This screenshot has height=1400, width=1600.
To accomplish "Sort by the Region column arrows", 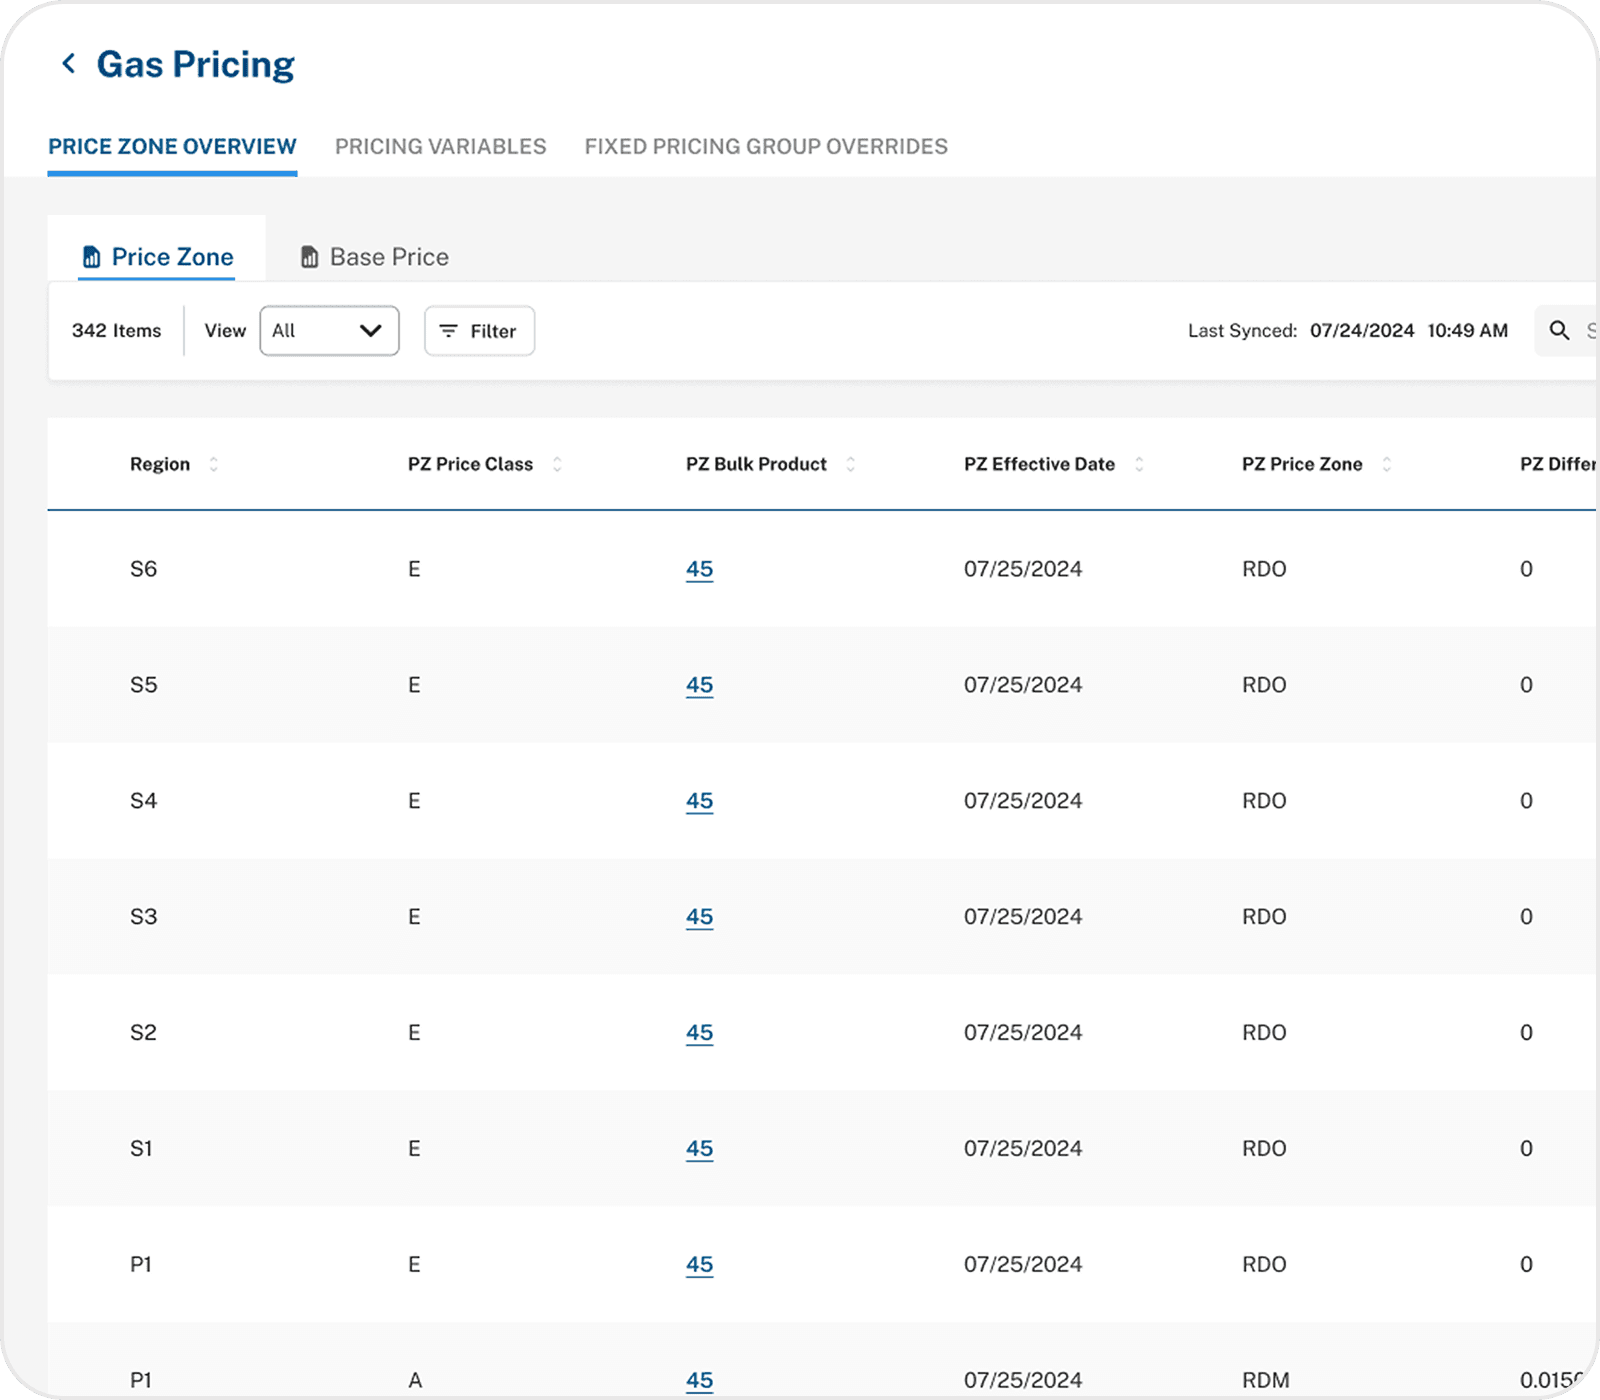I will point(213,464).
